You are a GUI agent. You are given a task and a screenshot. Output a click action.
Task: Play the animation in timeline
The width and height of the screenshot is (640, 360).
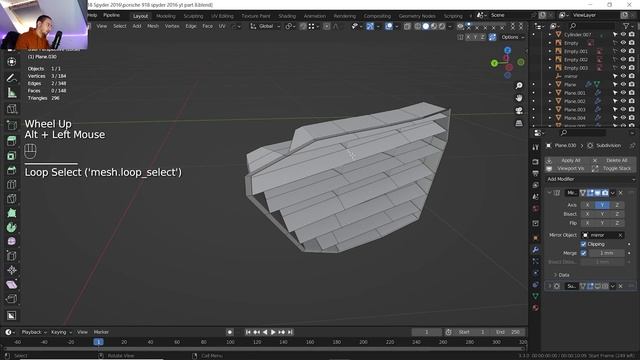point(273,332)
